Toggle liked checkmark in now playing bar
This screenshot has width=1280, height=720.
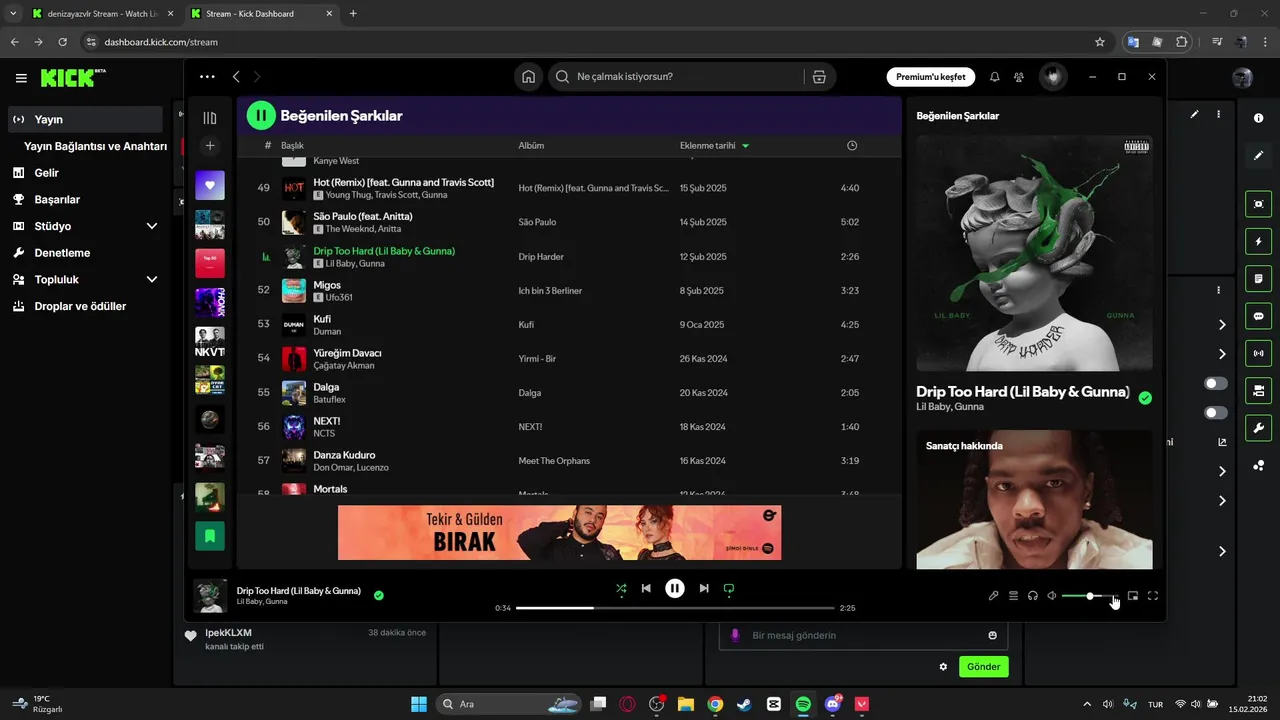click(x=378, y=595)
